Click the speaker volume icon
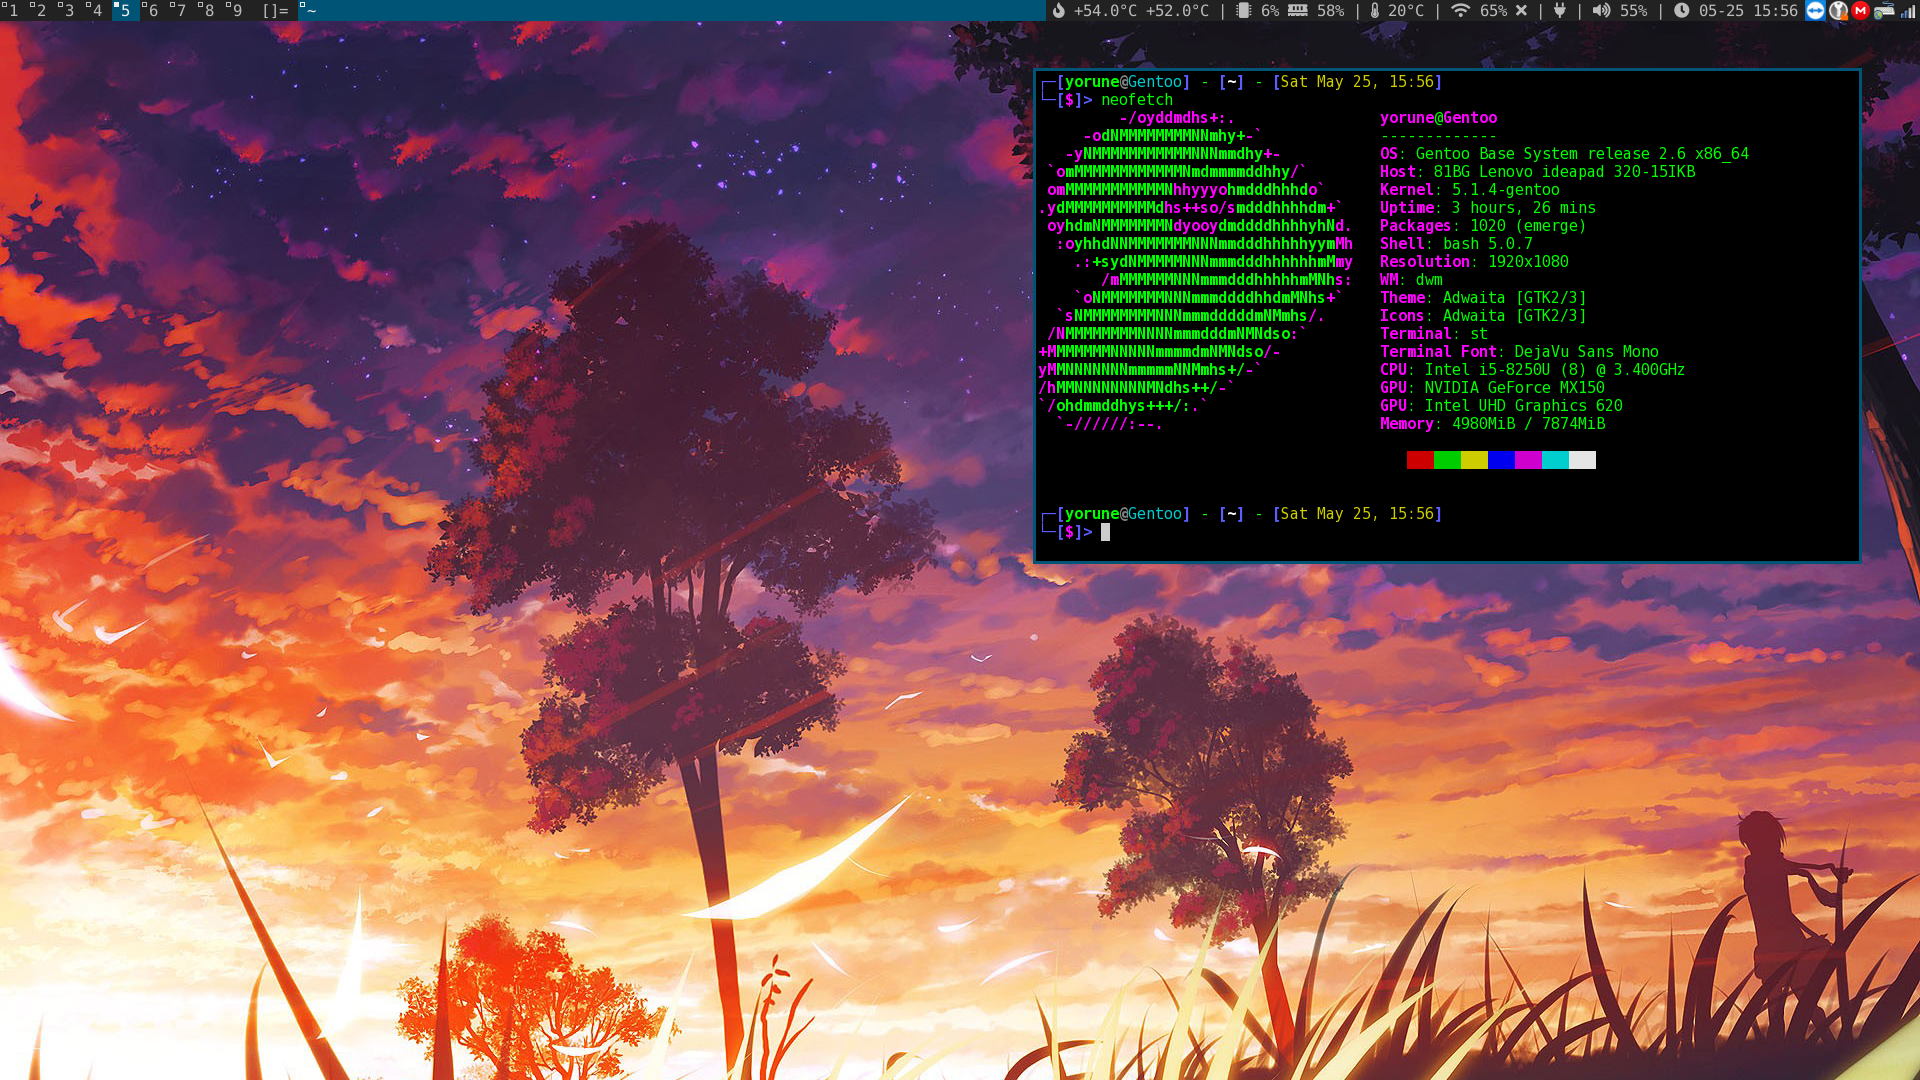This screenshot has width=1920, height=1080. tap(1601, 11)
